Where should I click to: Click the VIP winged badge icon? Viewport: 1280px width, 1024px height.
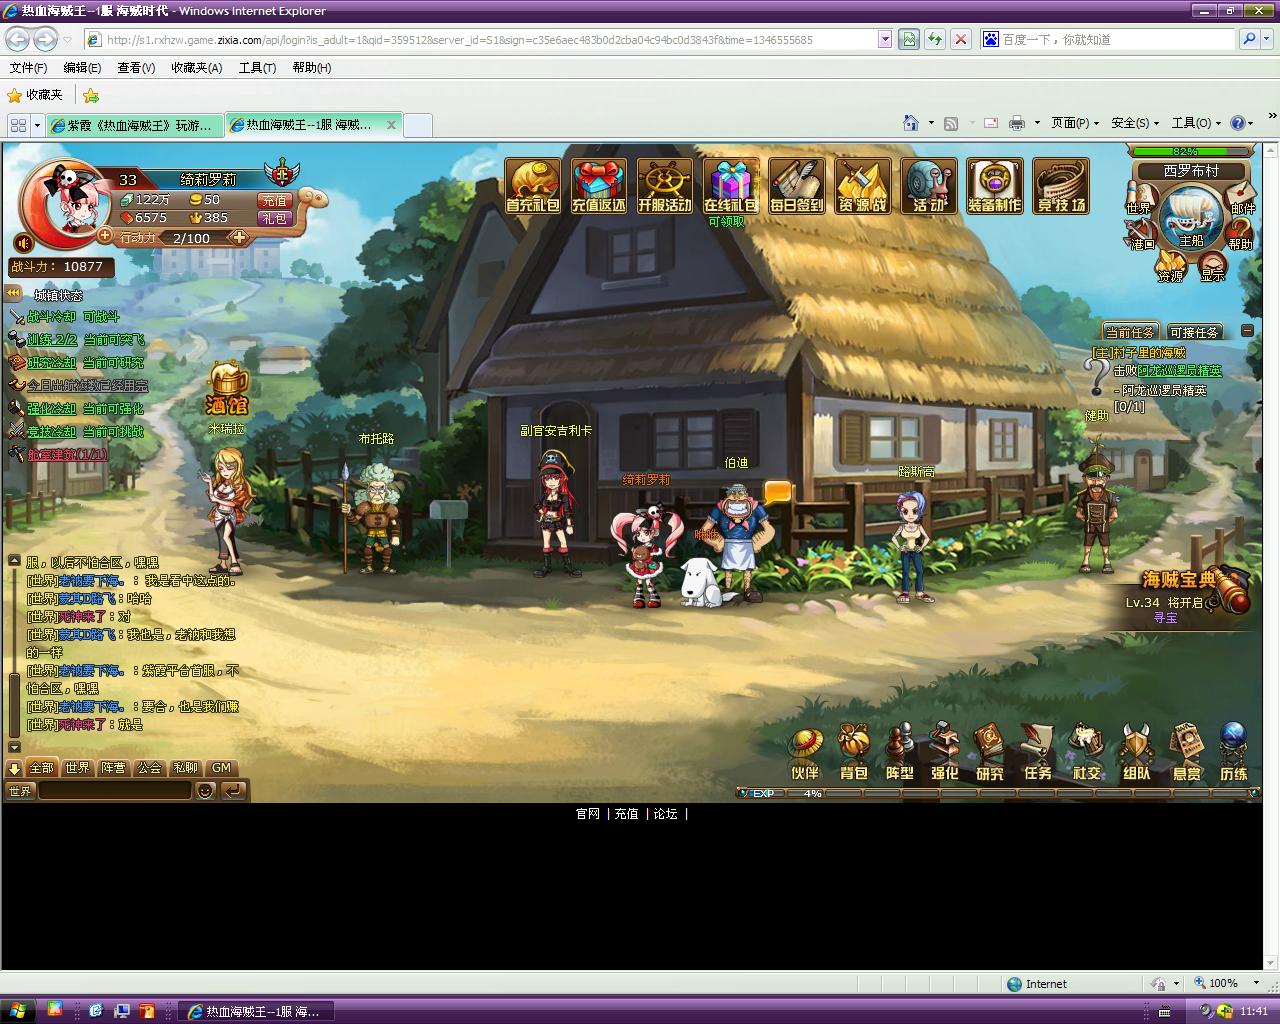pos(283,173)
